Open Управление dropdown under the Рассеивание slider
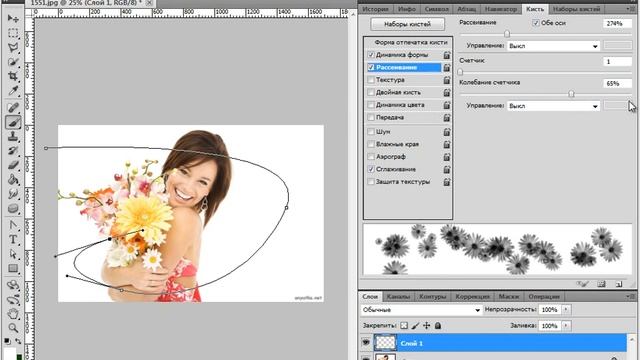Image resolution: width=640 pixels, height=360 pixels. 553,46
